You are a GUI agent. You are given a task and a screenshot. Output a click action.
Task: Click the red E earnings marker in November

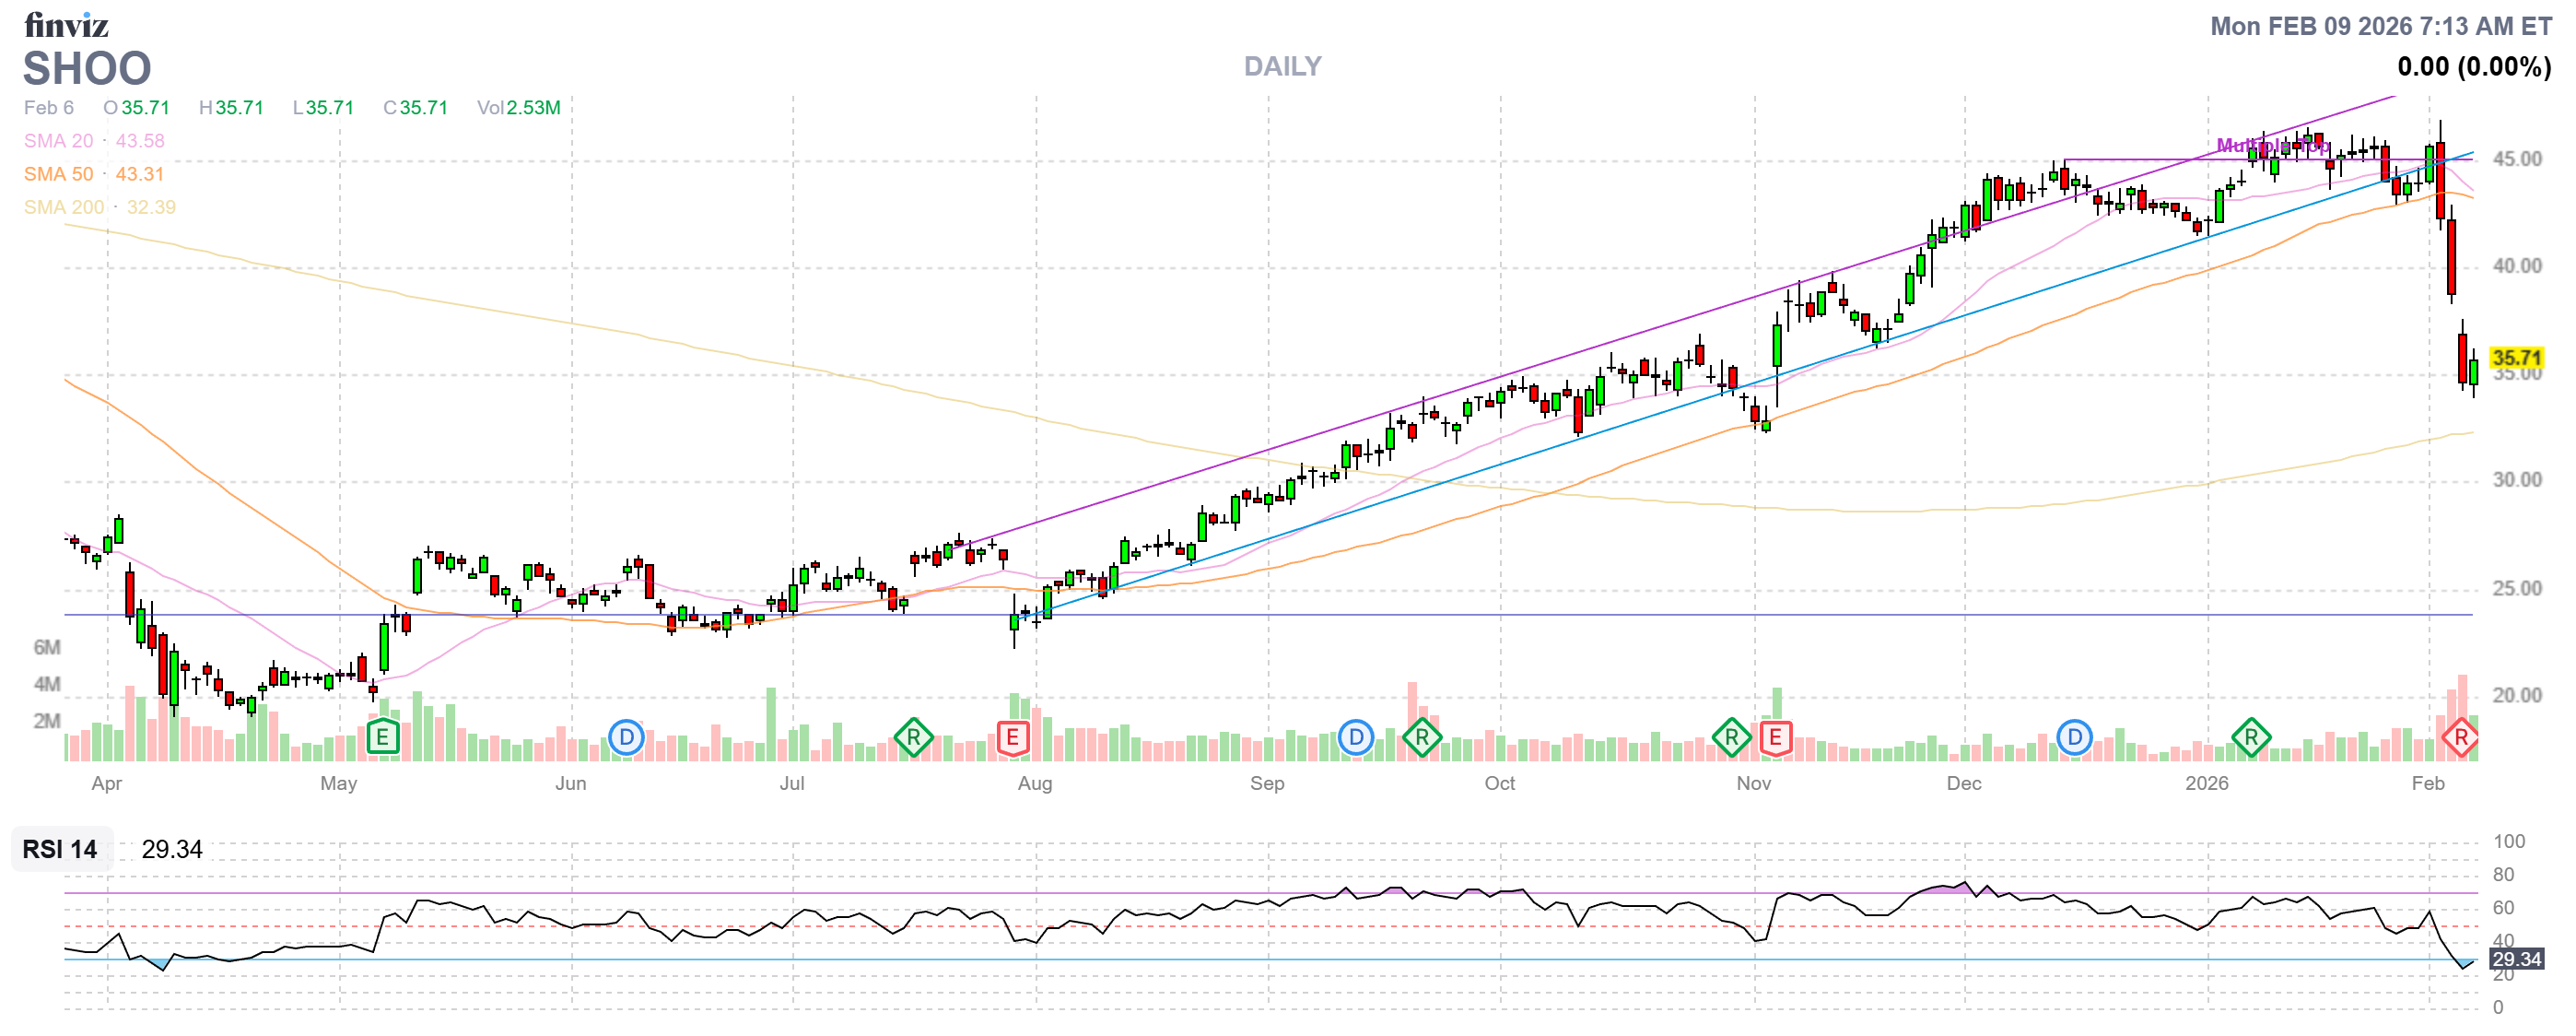1775,738
